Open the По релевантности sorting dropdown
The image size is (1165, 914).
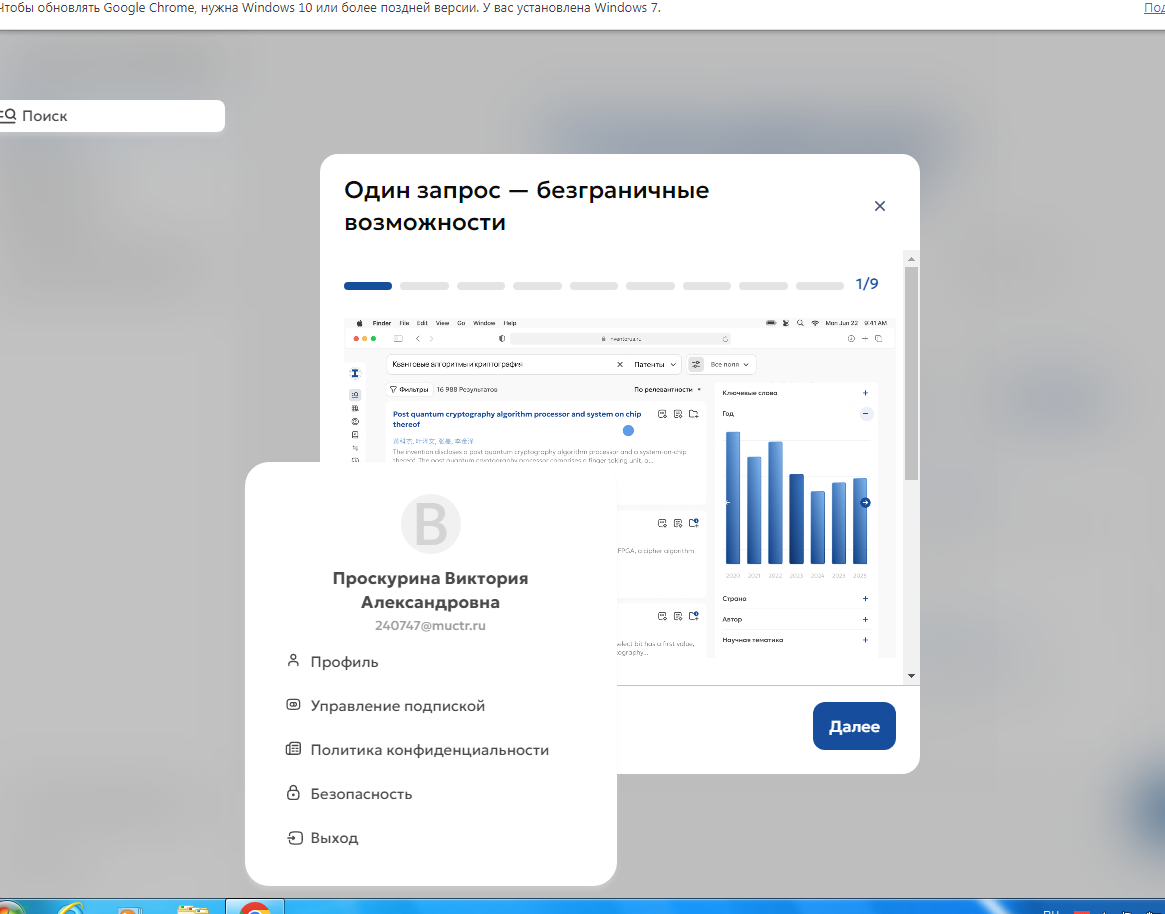pyautogui.click(x=660, y=389)
